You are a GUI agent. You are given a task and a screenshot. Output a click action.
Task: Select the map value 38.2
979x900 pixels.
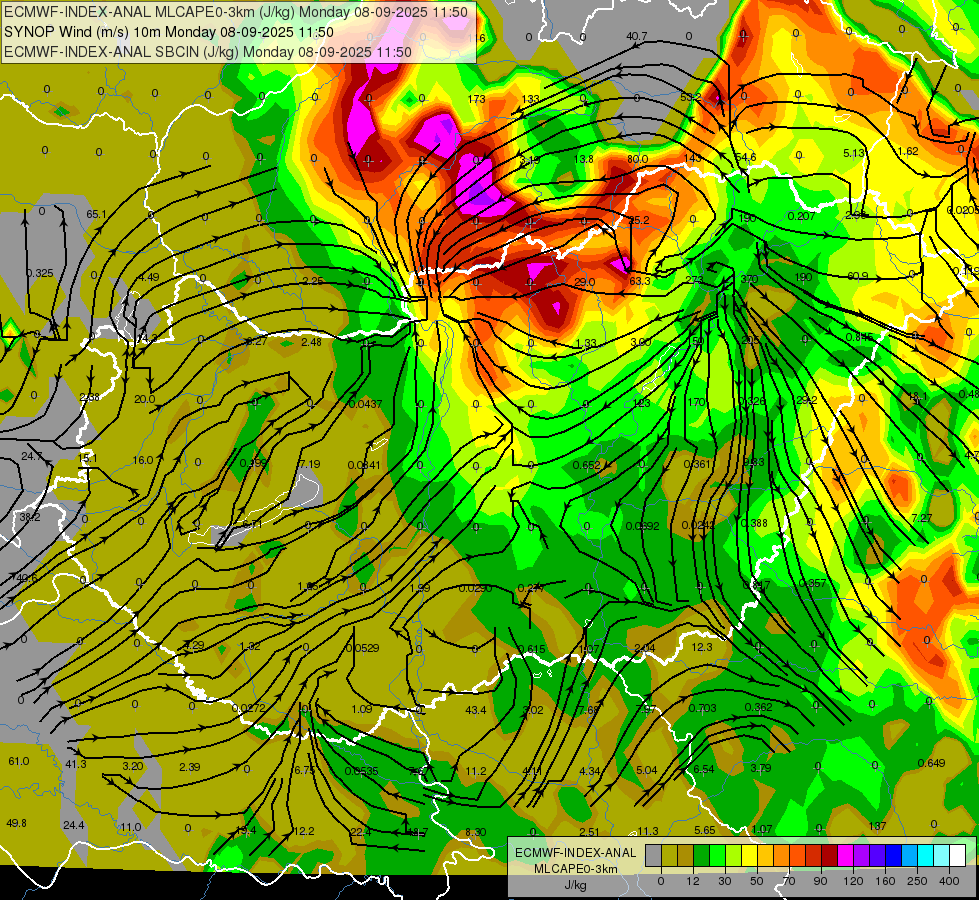point(30,517)
